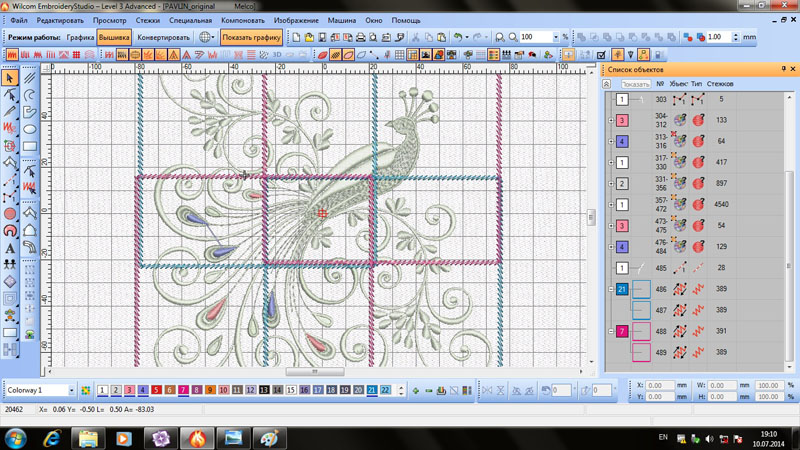This screenshot has height=450, width=800.
Task: Collapse color group 21 in object list
Action: [x=611, y=289]
